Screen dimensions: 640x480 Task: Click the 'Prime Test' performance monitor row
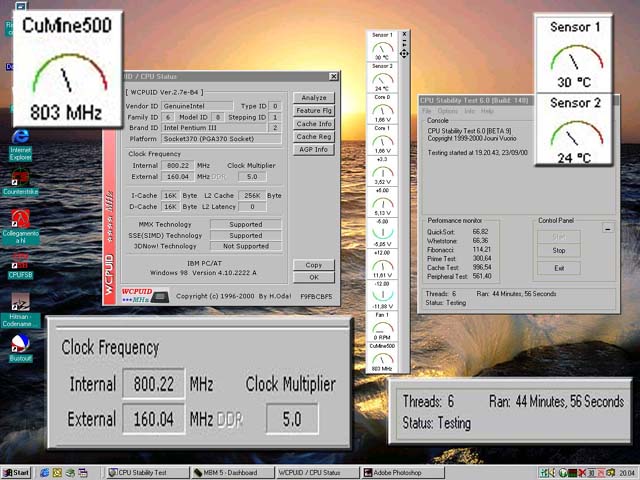[459, 258]
